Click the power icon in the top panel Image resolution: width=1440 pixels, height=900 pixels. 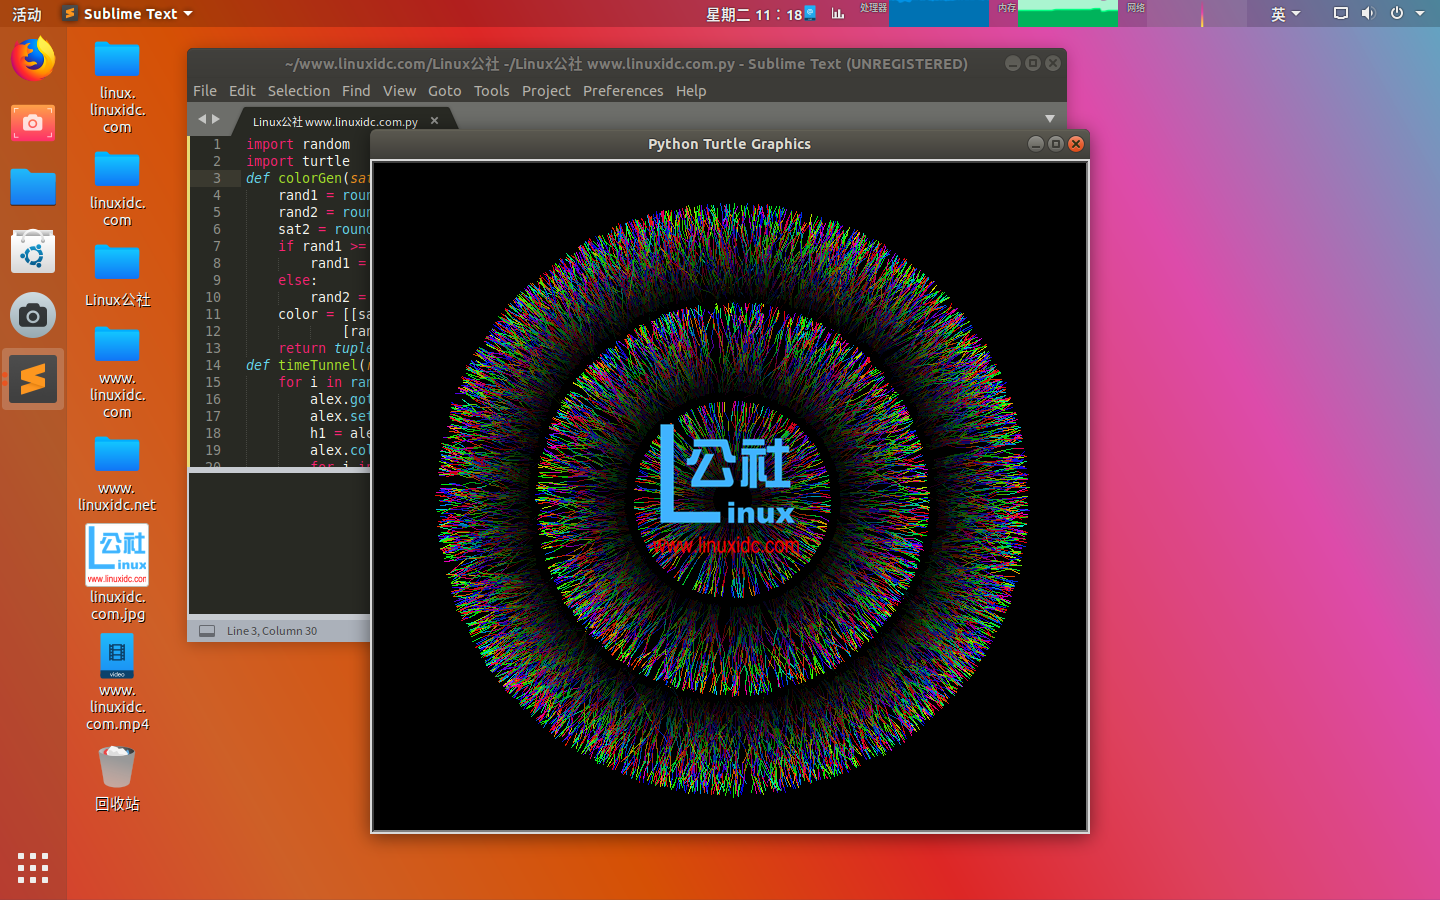click(1396, 13)
